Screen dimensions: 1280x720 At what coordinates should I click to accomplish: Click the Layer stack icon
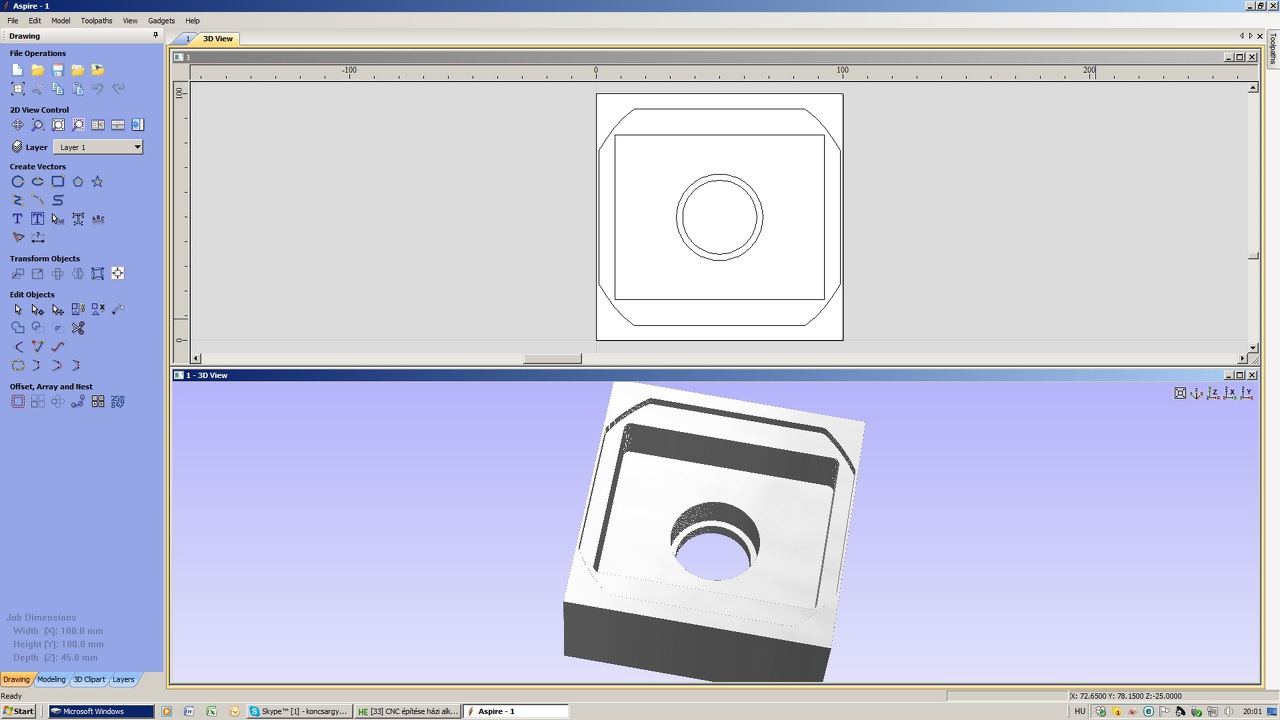click(x=17, y=147)
